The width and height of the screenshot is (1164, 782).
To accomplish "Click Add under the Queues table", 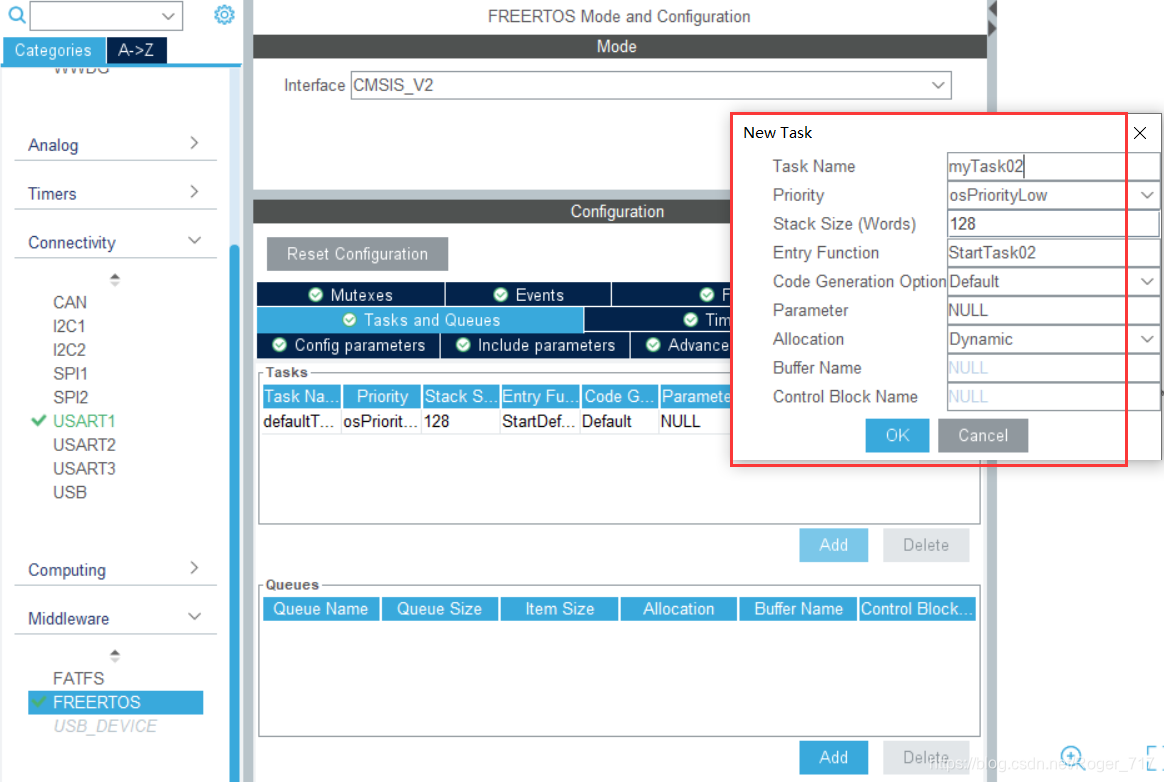I will click(834, 757).
